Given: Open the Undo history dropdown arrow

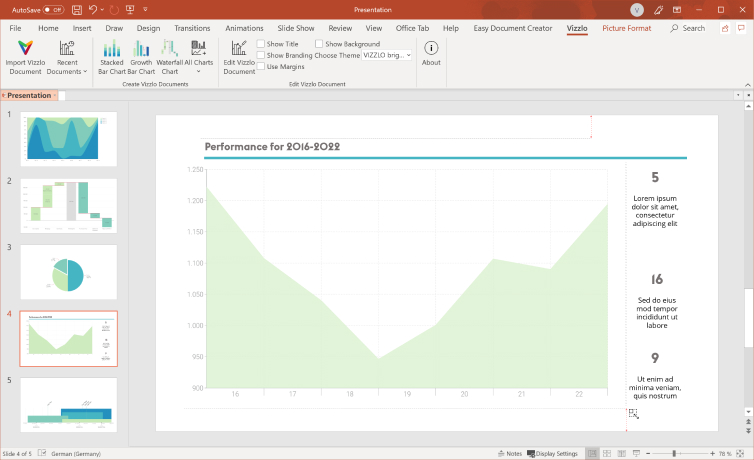Looking at the screenshot, I should pyautogui.click(x=102, y=10).
